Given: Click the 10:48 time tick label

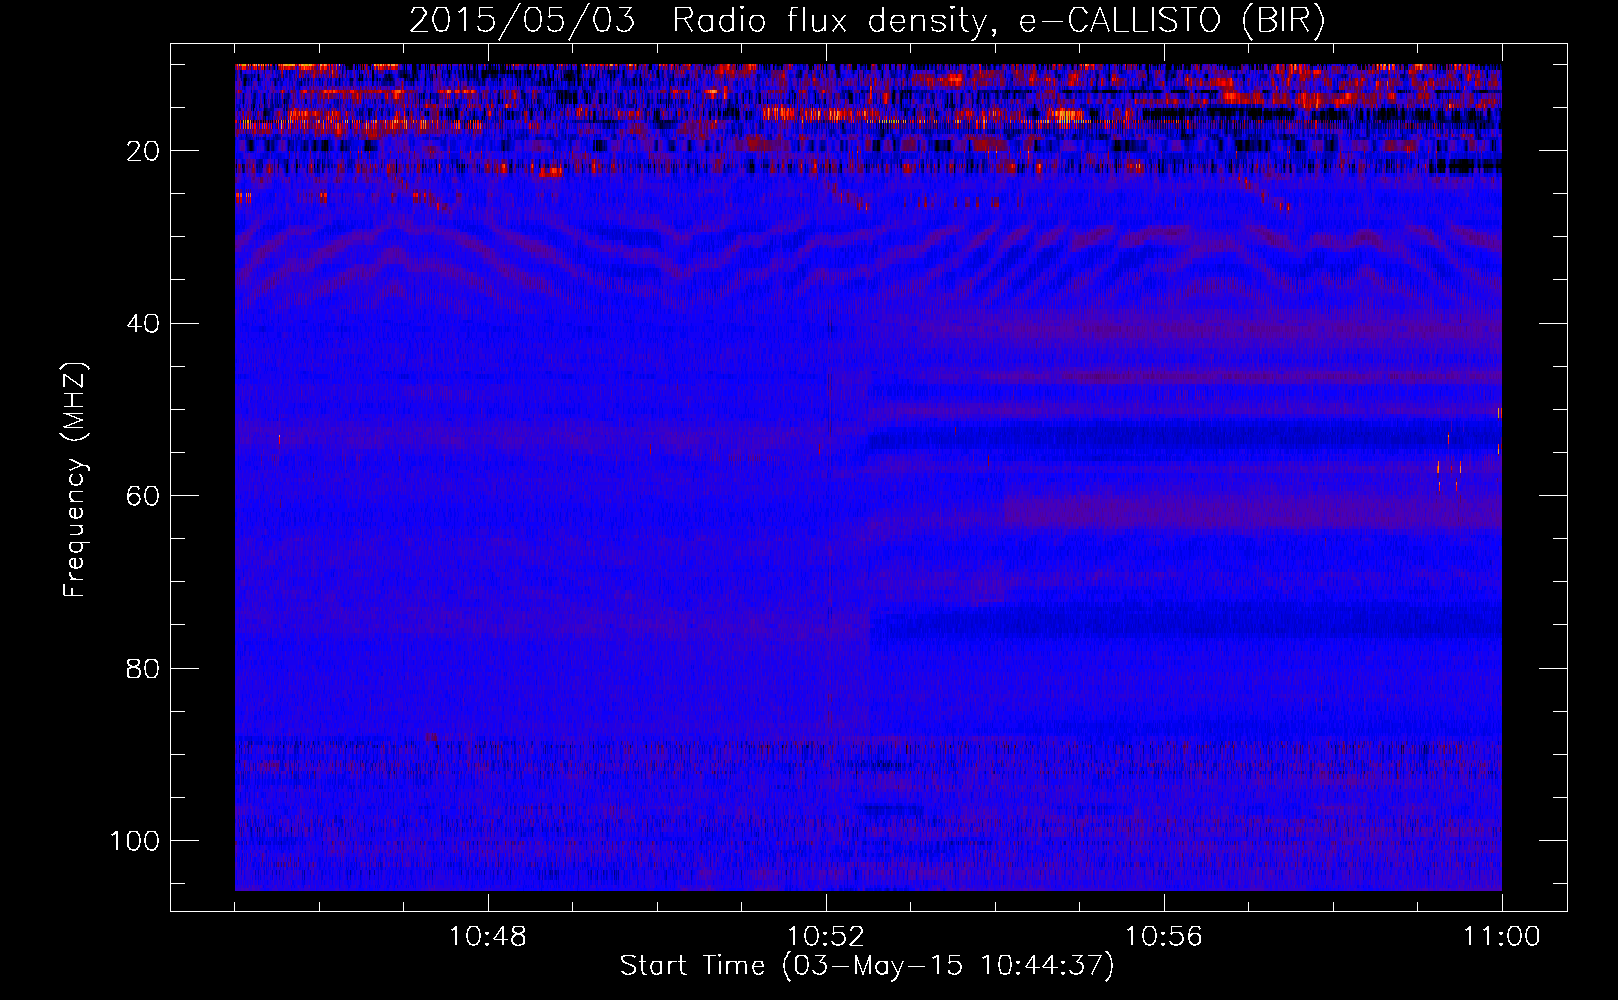Looking at the screenshot, I should (488, 937).
